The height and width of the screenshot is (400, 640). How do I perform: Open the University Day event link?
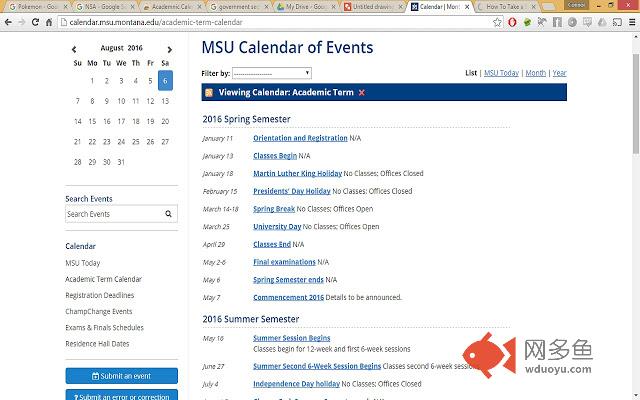coord(277,227)
